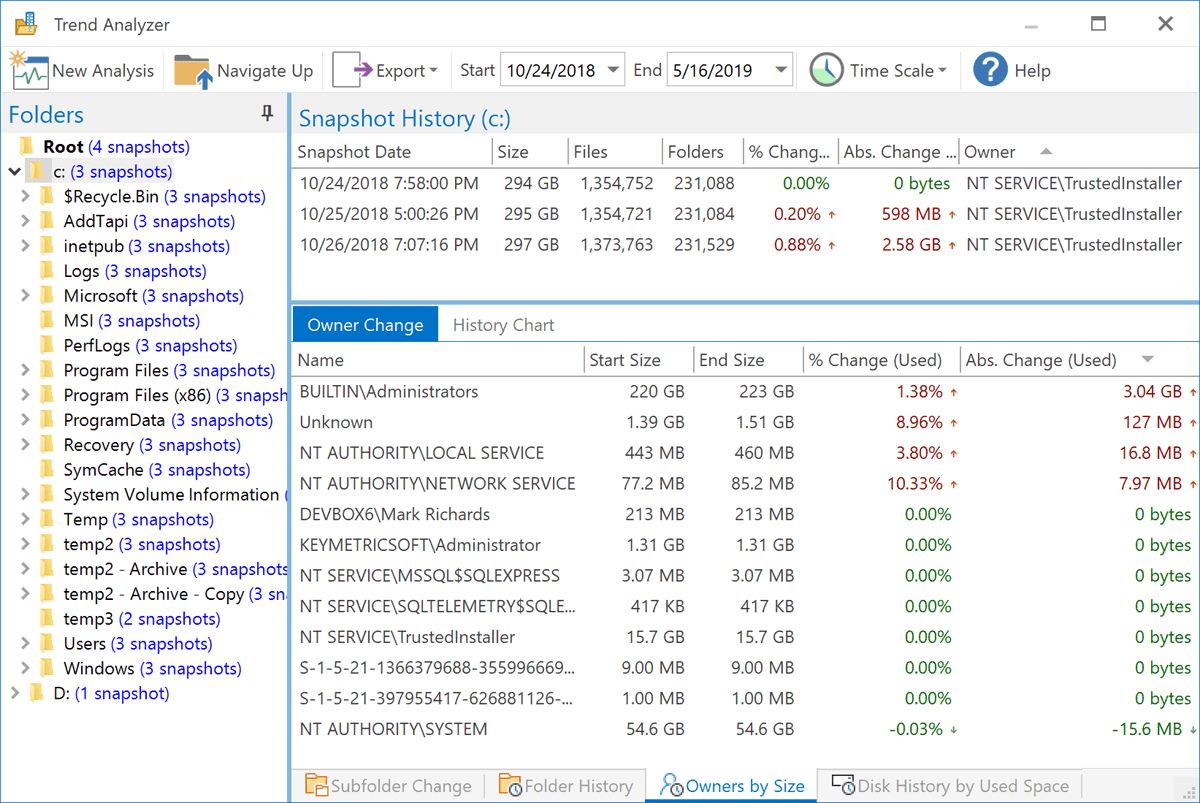The height and width of the screenshot is (803, 1200).
Task: Open the End date dropdown
Action: (781, 70)
